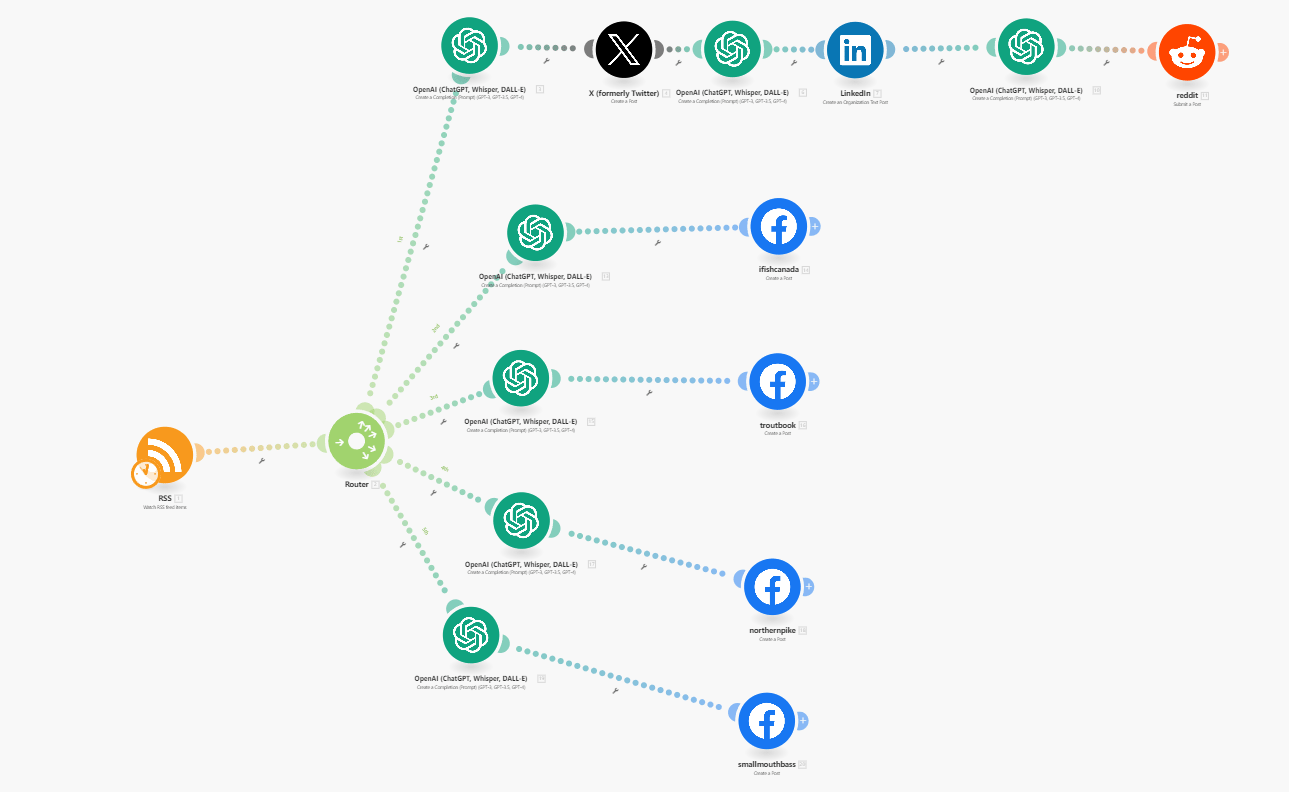Image resolution: width=1289 pixels, height=792 pixels.
Task: Open filter wrench on Router's 3rd route
Action: click(x=445, y=423)
